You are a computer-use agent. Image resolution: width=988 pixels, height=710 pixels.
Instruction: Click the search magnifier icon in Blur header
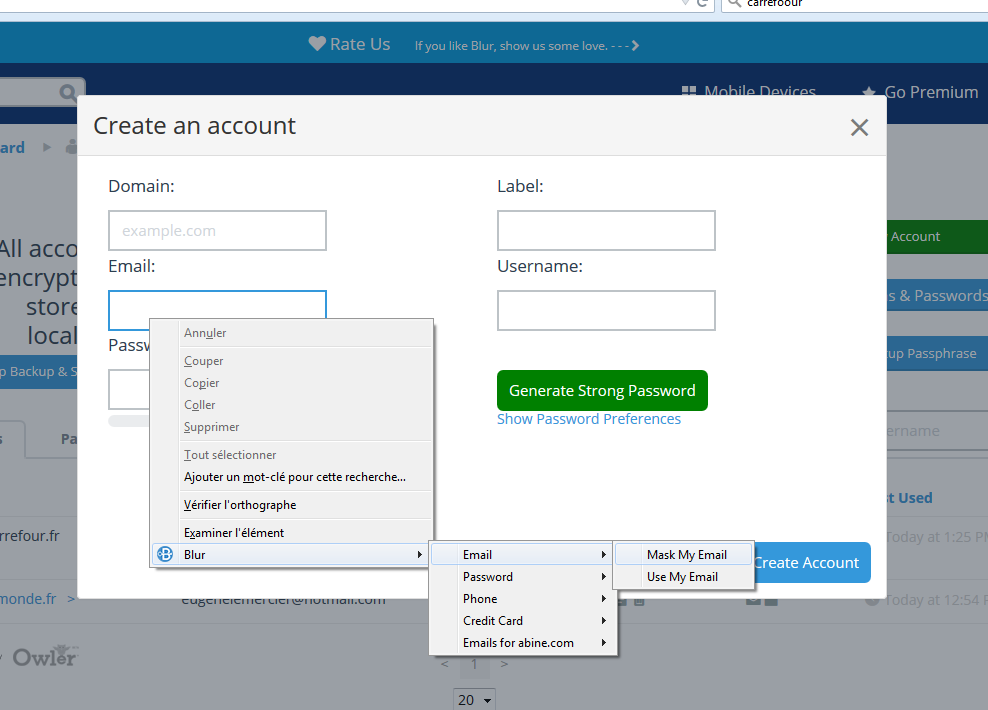(67, 93)
